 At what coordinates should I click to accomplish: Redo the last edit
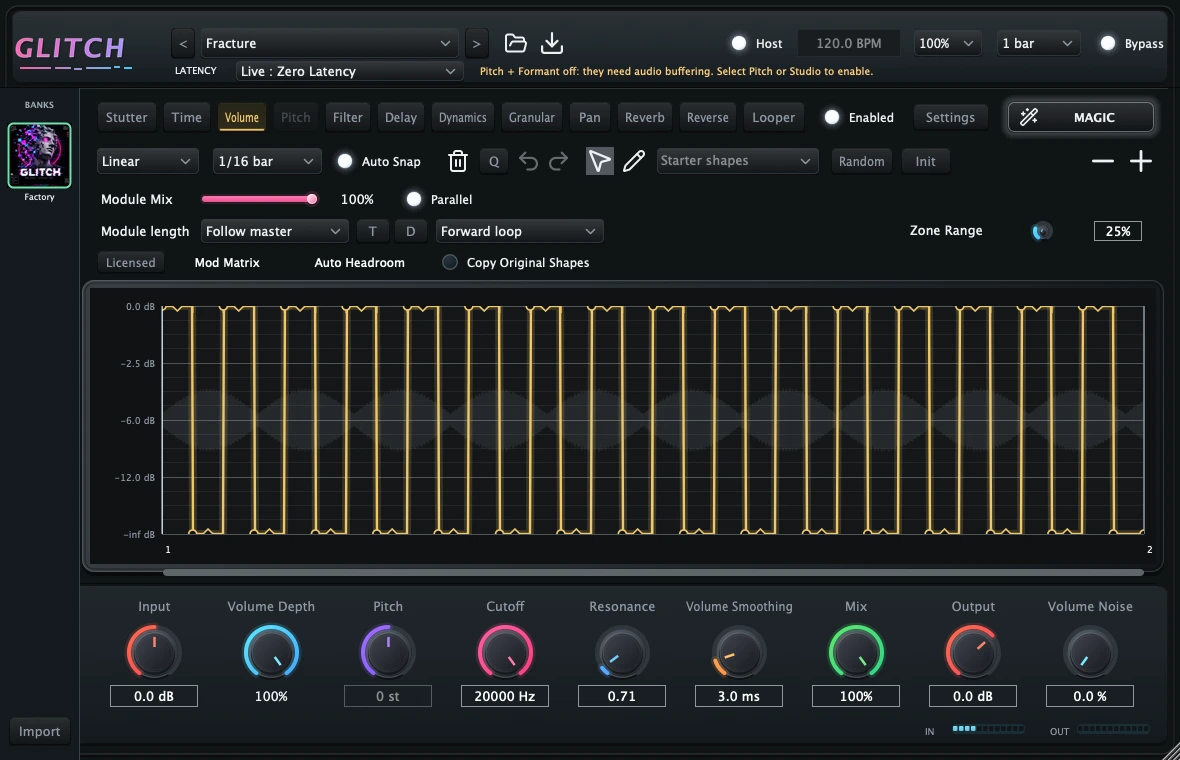[558, 161]
